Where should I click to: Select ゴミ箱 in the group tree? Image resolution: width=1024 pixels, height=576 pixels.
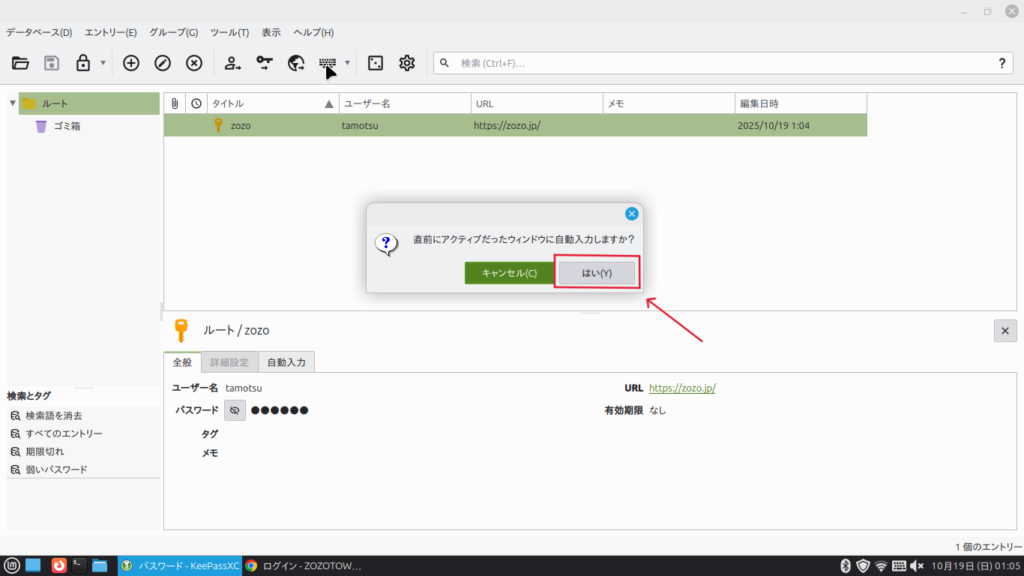point(67,126)
